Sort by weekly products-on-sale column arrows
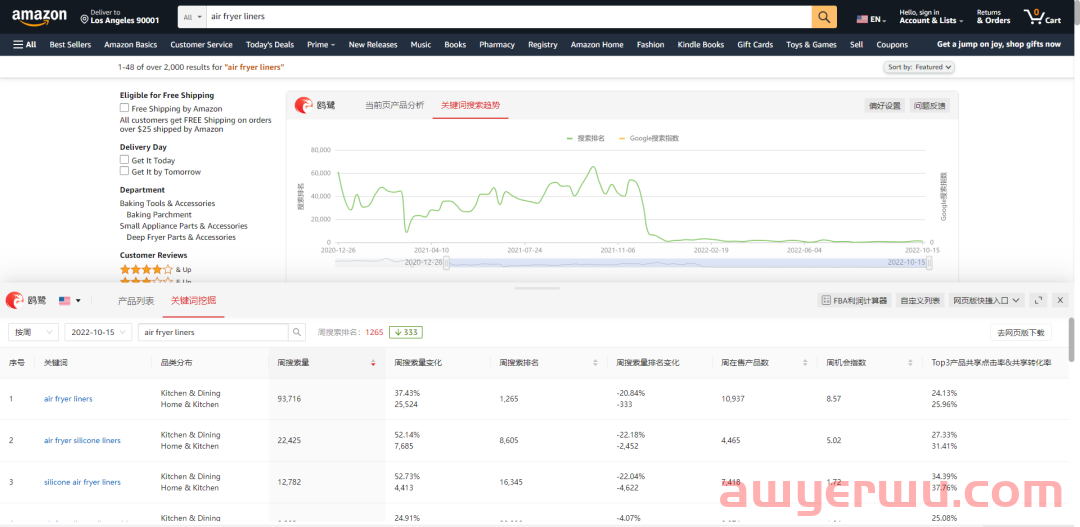The image size is (1080, 527). click(x=804, y=362)
